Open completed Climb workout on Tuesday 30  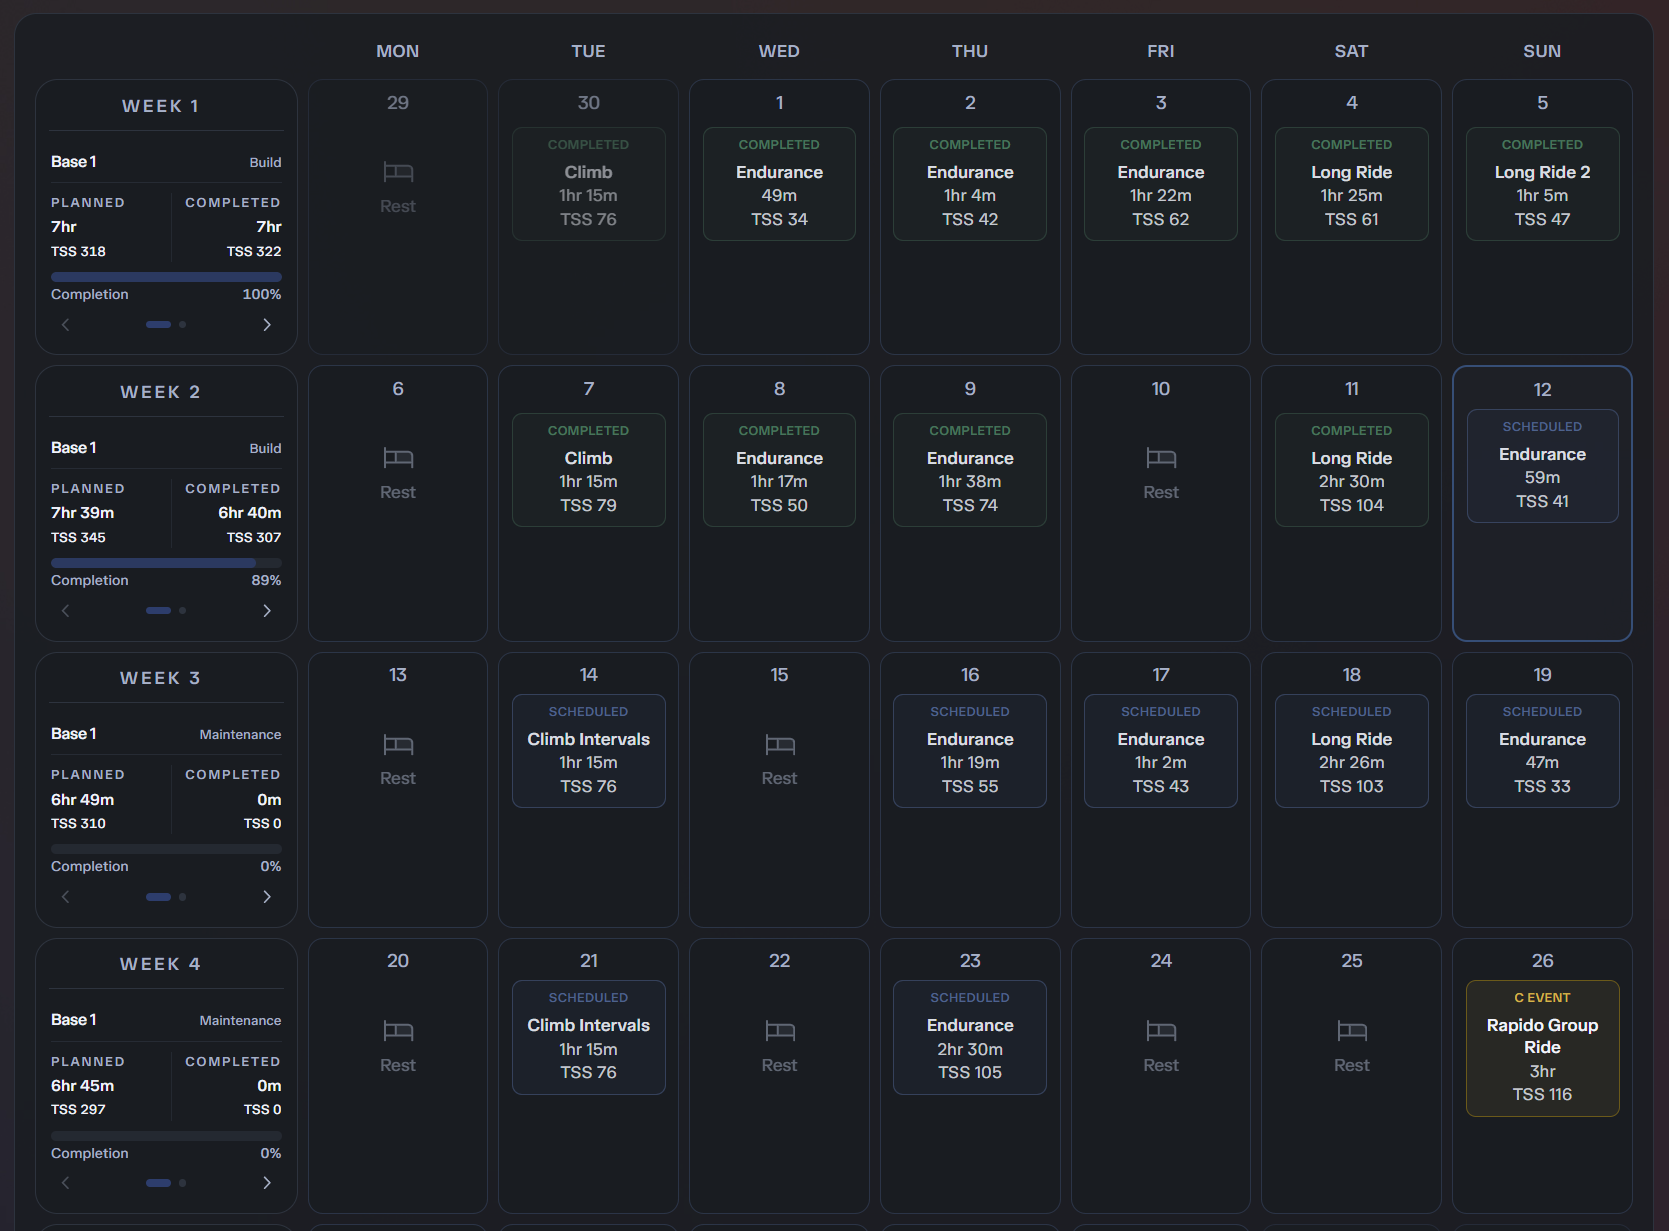pos(589,184)
